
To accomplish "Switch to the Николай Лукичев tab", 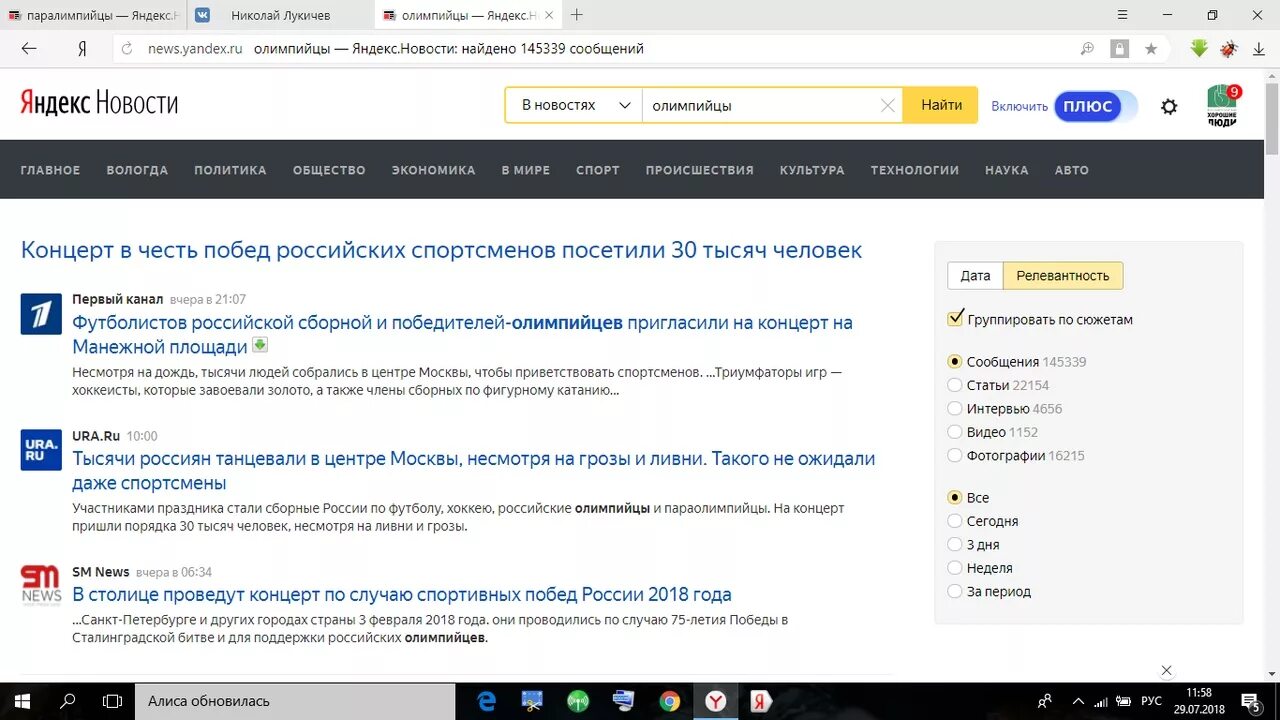I will (281, 15).
